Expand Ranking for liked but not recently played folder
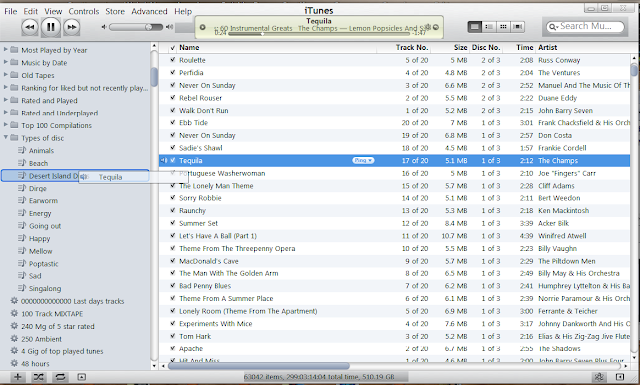 pyautogui.click(x=6, y=87)
